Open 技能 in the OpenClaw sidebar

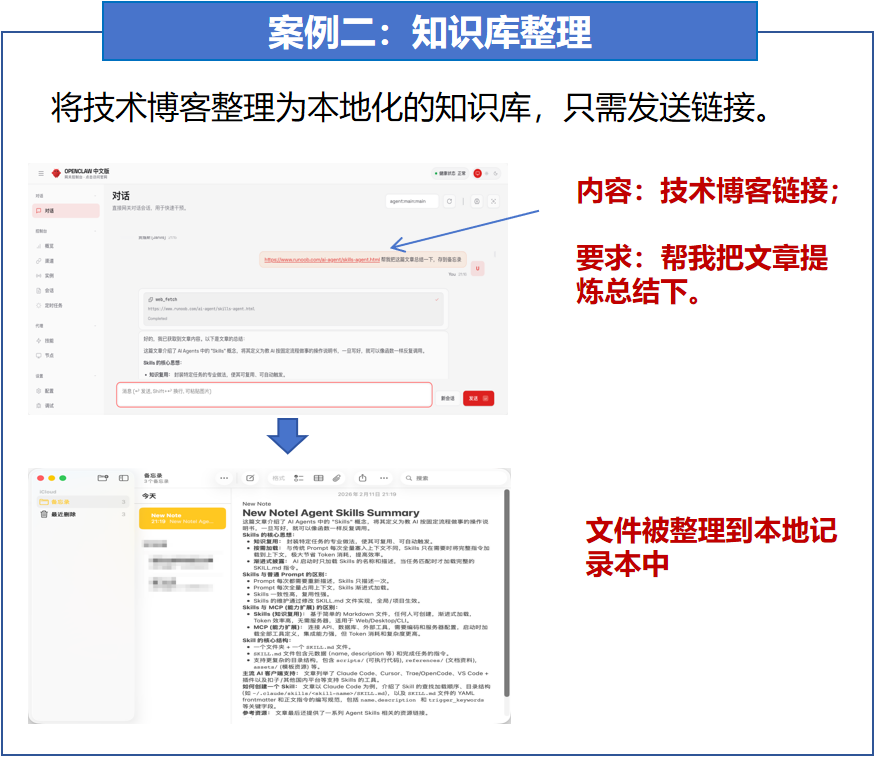(49, 340)
